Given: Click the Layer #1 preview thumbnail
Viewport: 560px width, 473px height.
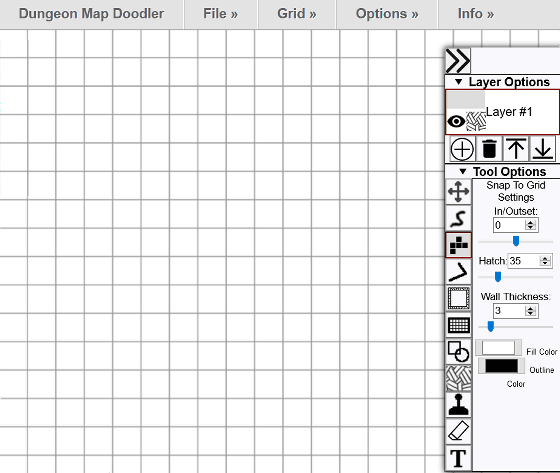Looking at the screenshot, I should point(466,100).
